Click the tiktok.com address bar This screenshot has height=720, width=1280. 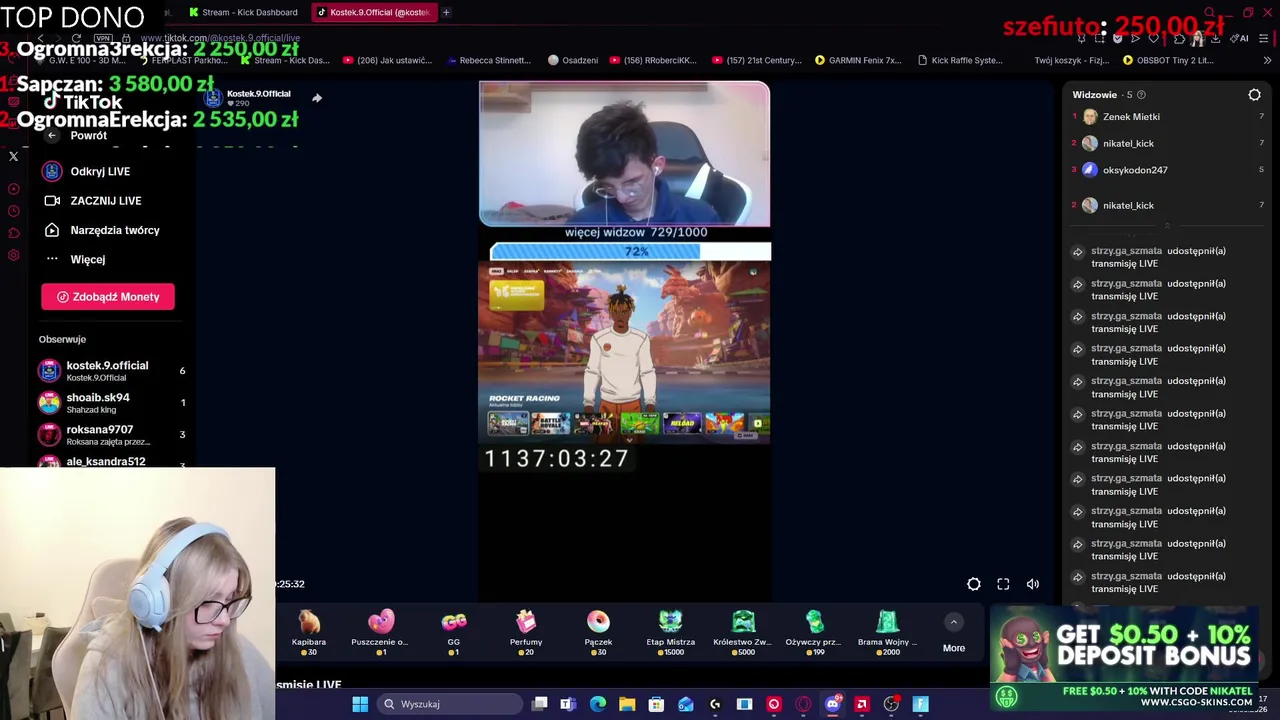(x=220, y=38)
